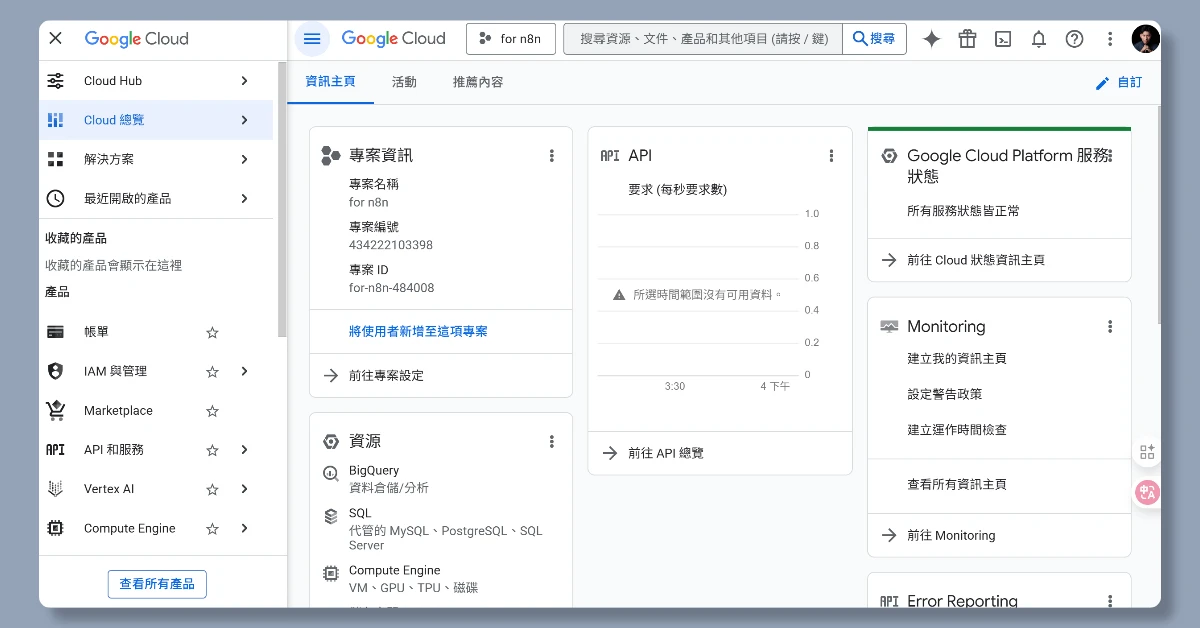Open BigQuery in the 資源 card
The width and height of the screenshot is (1200, 628).
pos(374,471)
